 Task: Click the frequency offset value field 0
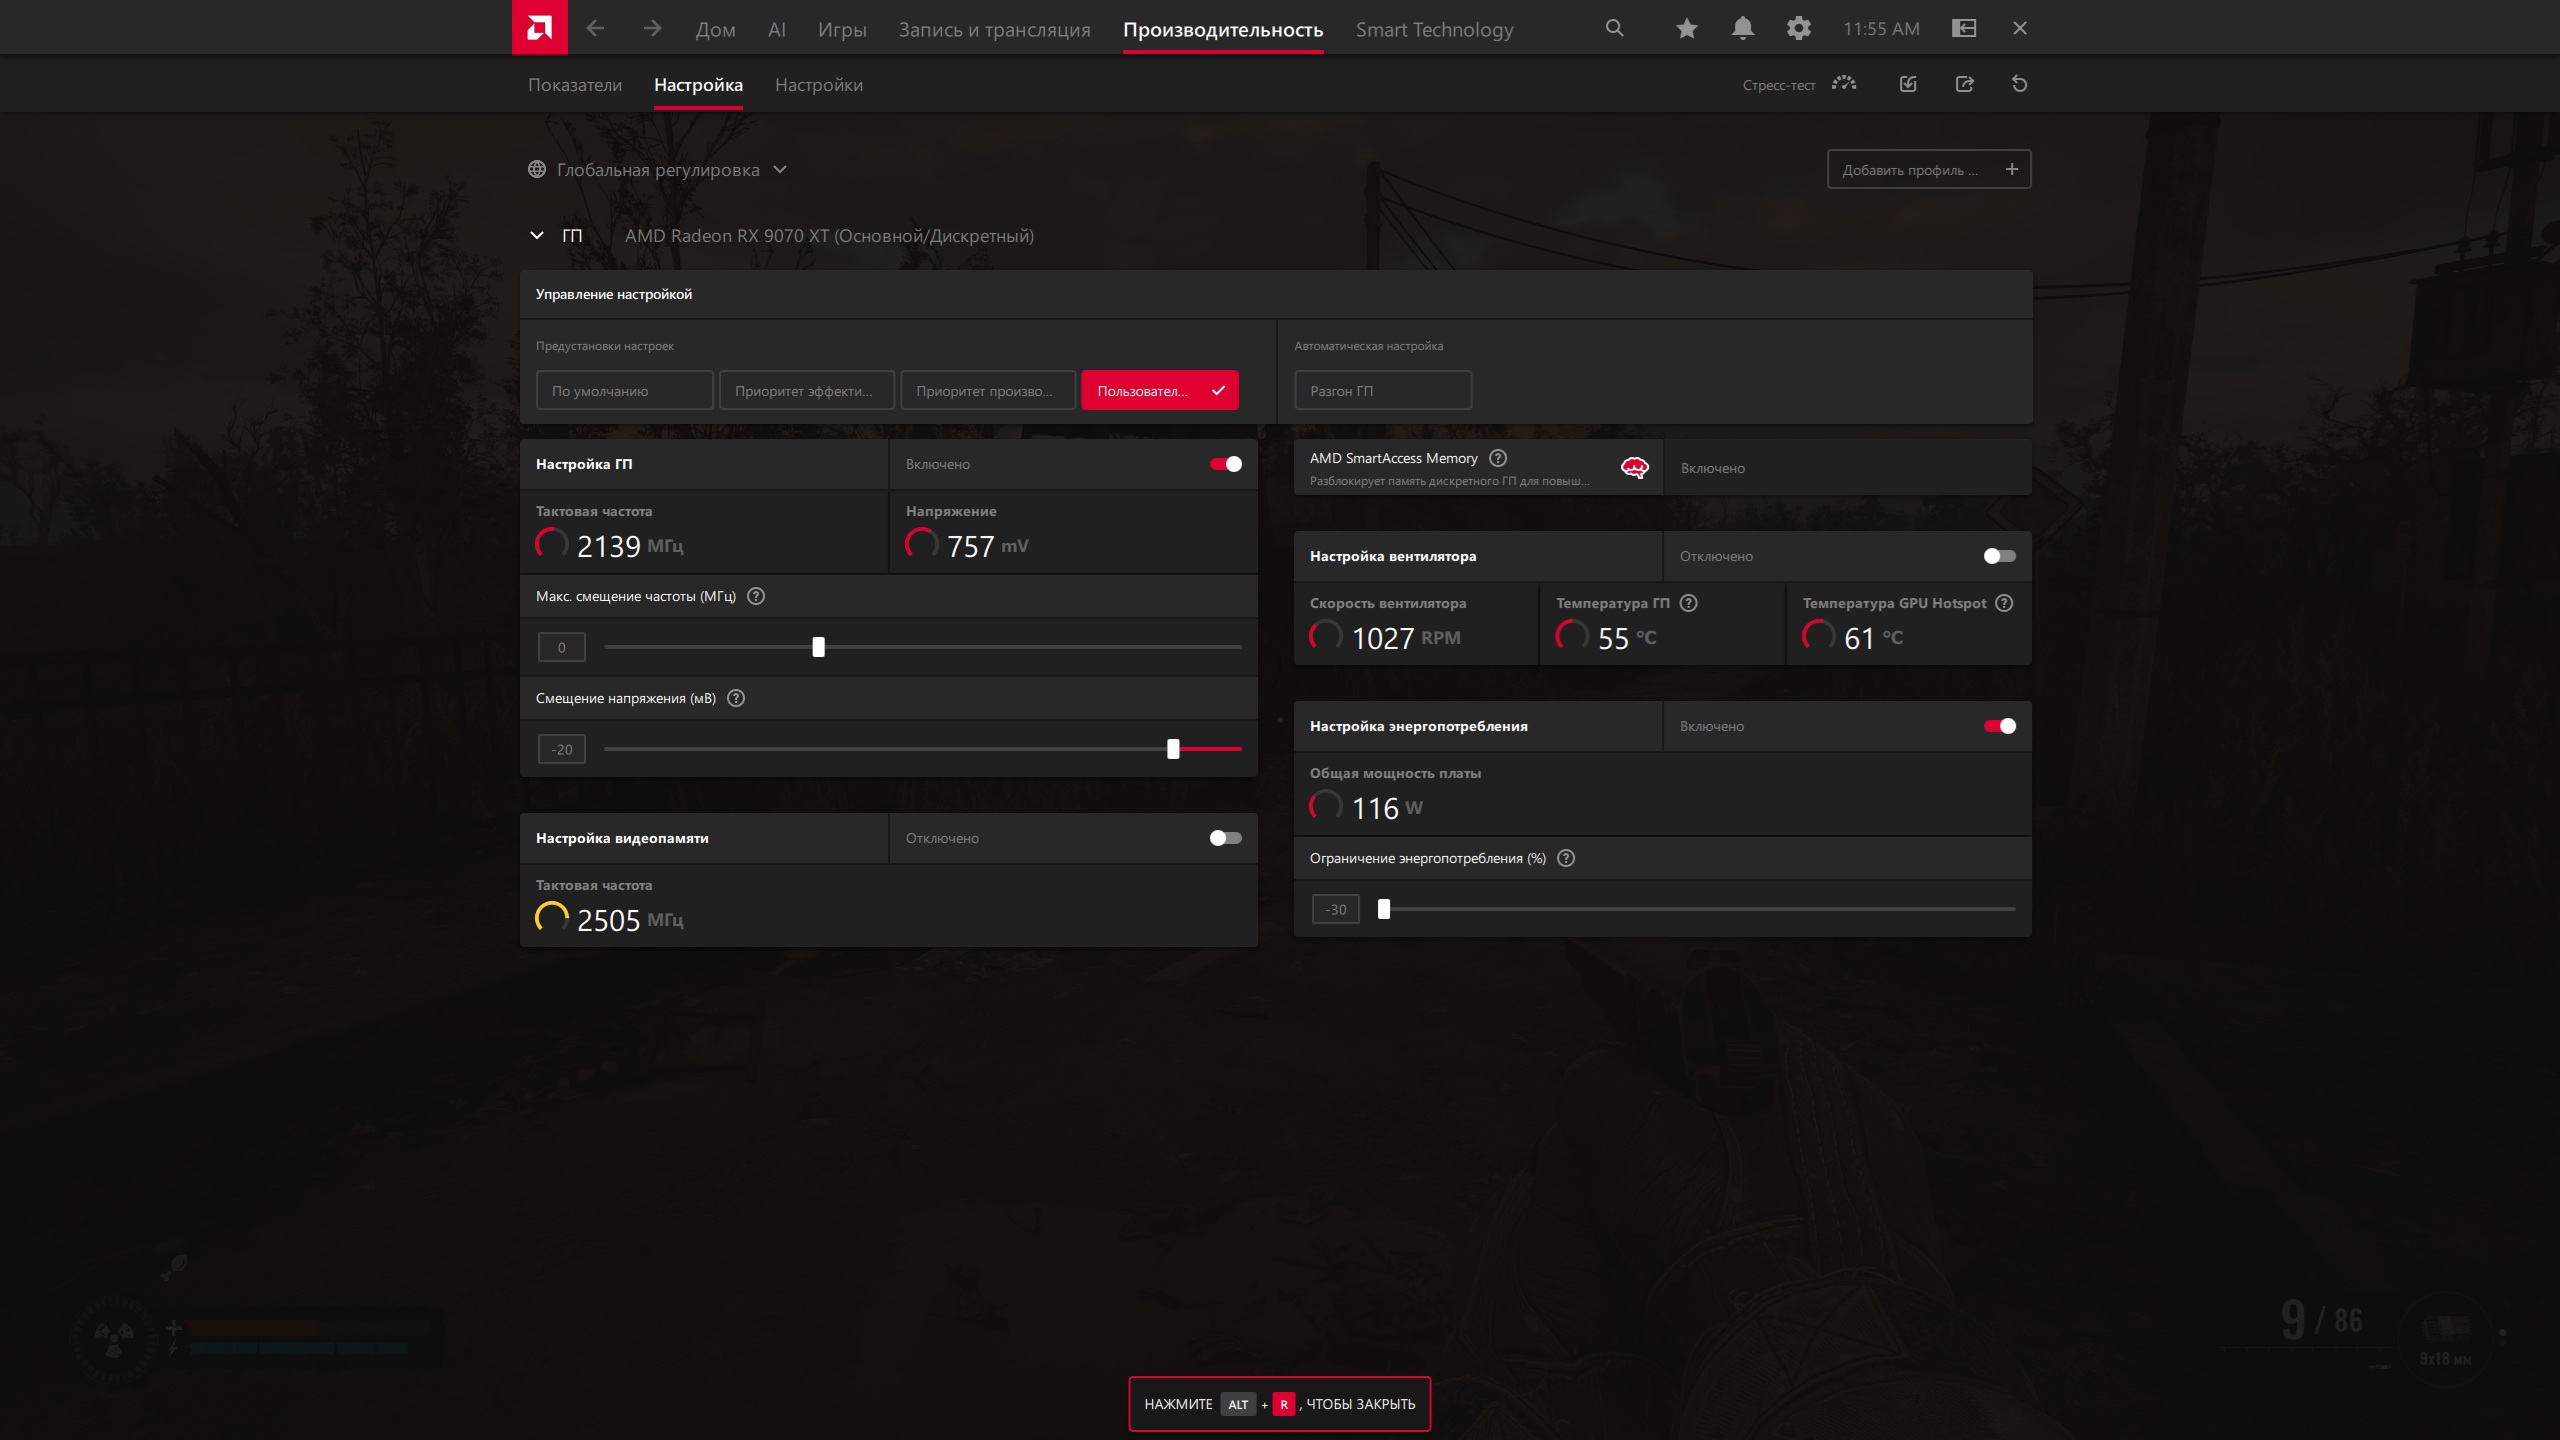(562, 647)
